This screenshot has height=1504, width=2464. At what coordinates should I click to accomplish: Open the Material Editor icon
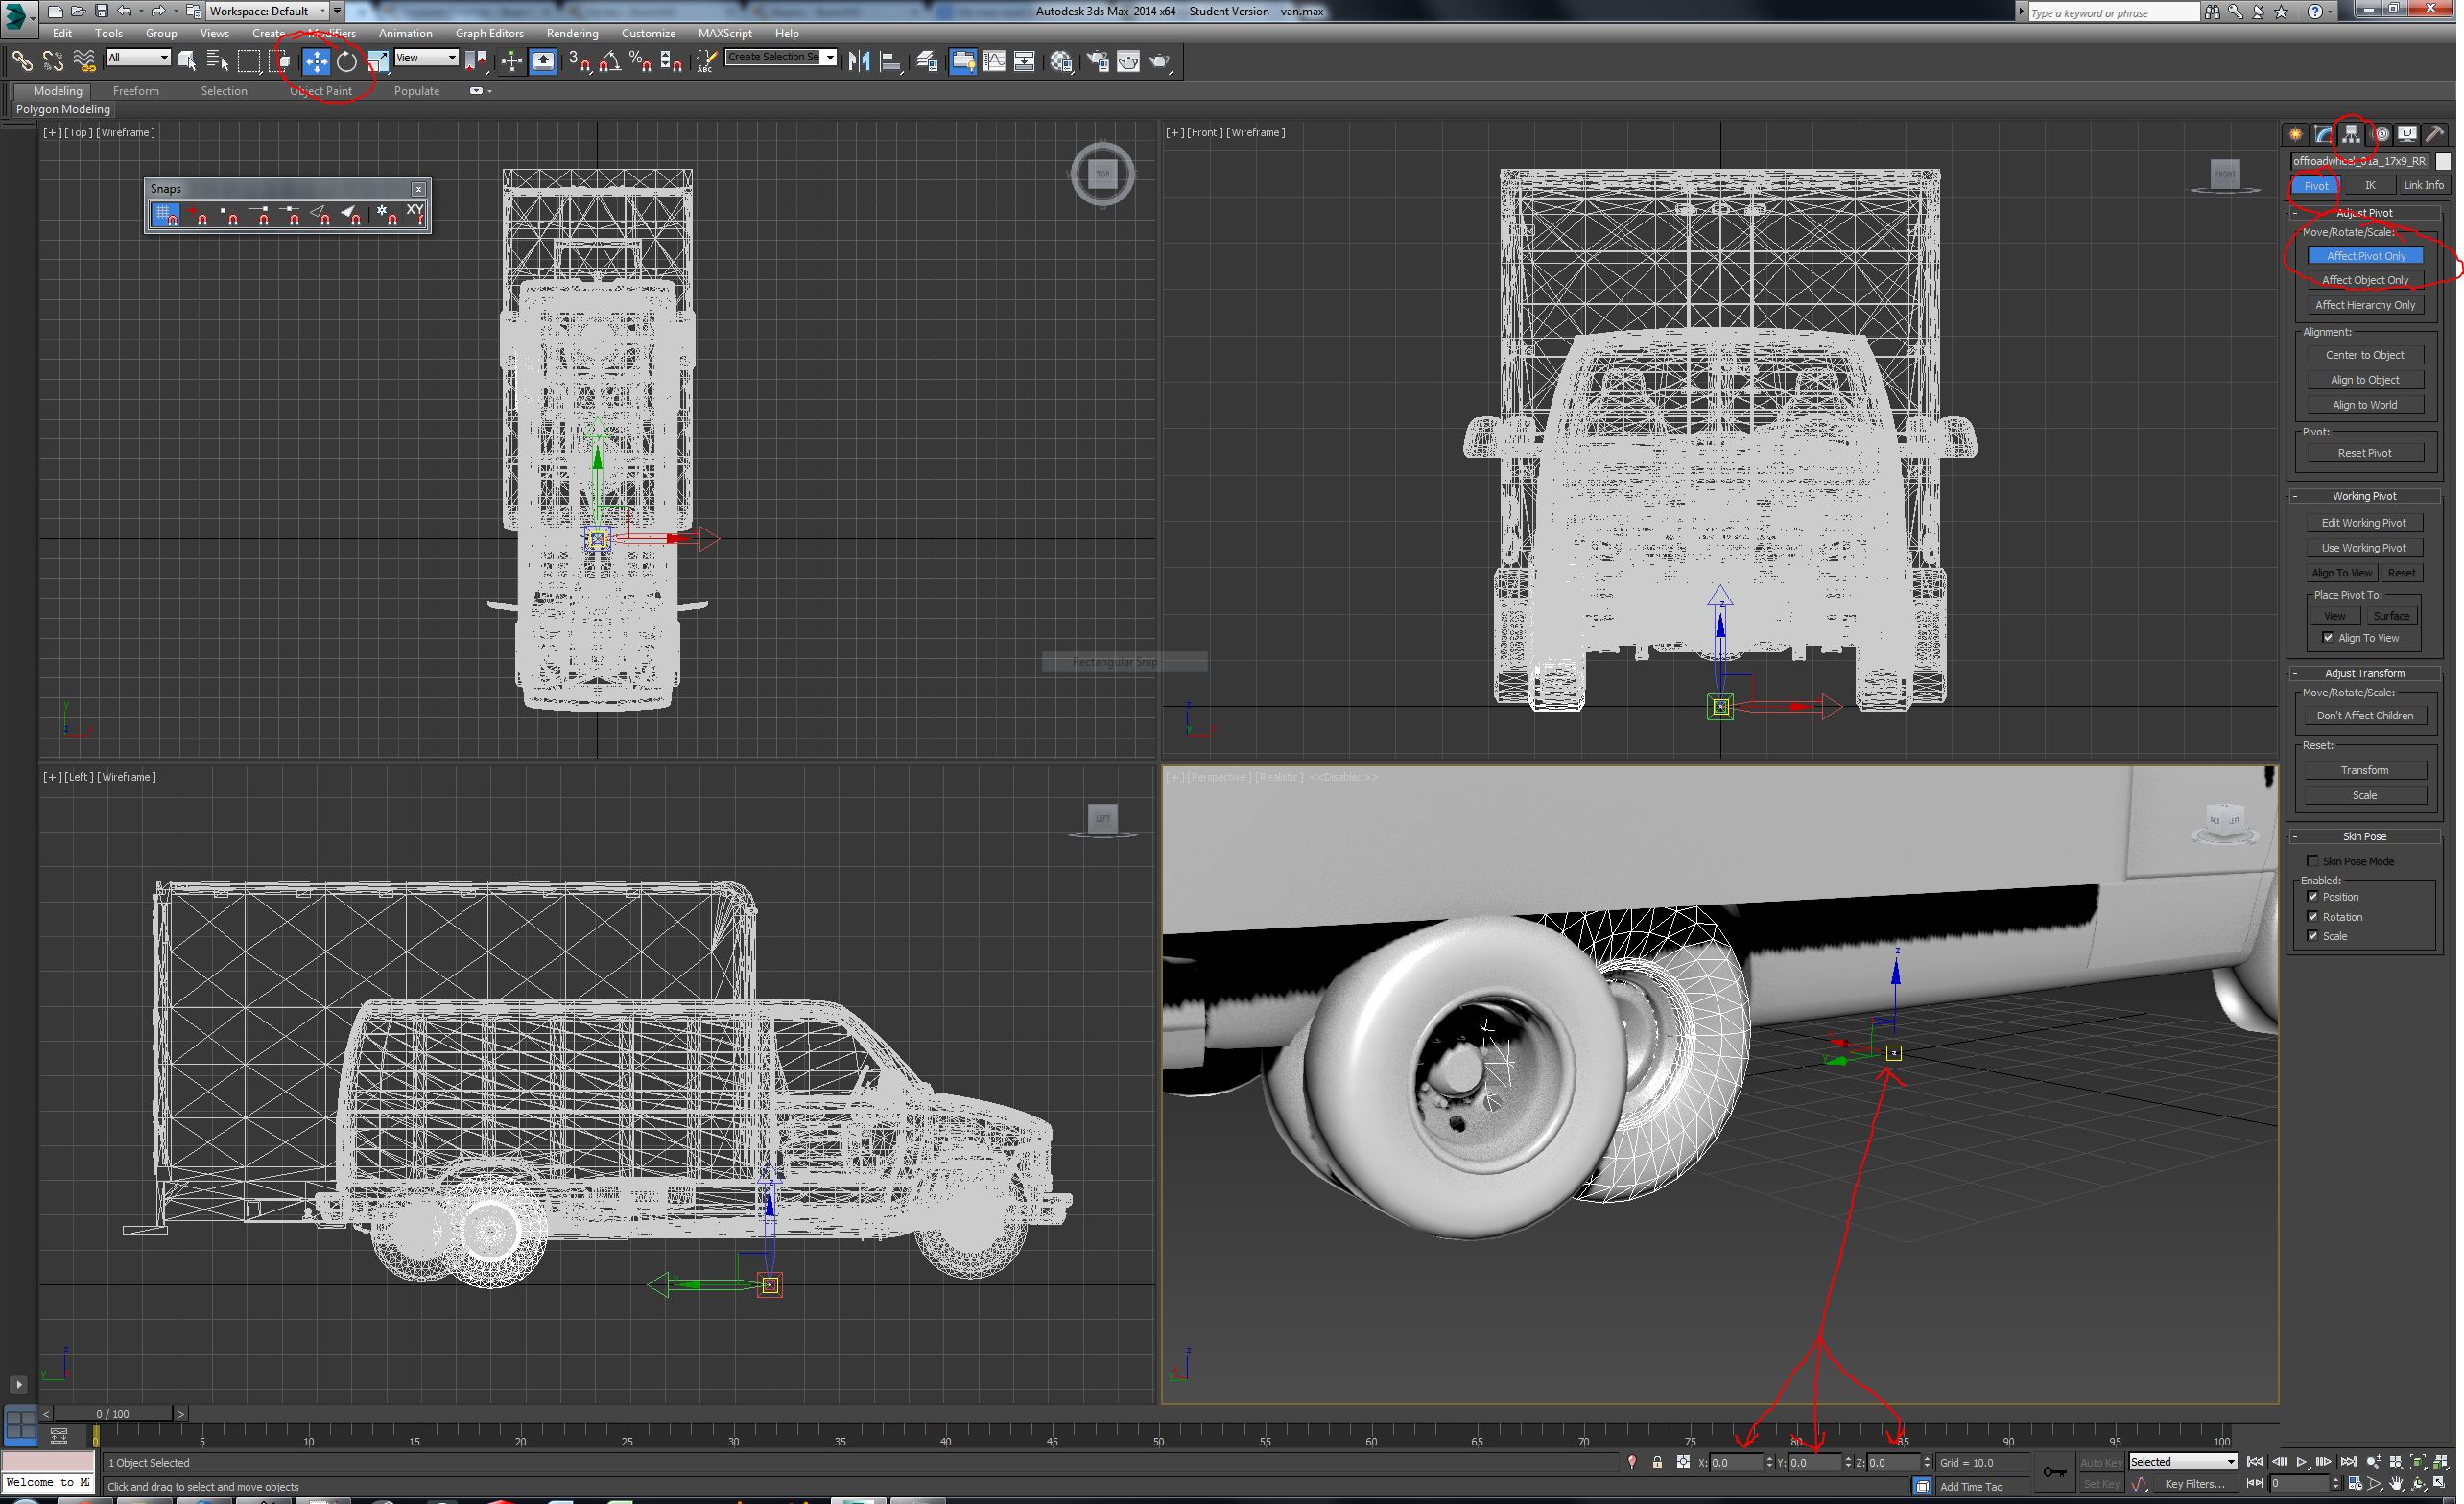pyautogui.click(x=1061, y=62)
